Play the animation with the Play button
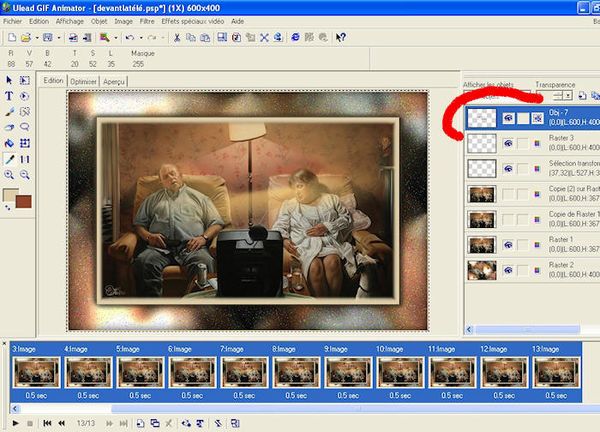This screenshot has width=600, height=432. point(15,423)
